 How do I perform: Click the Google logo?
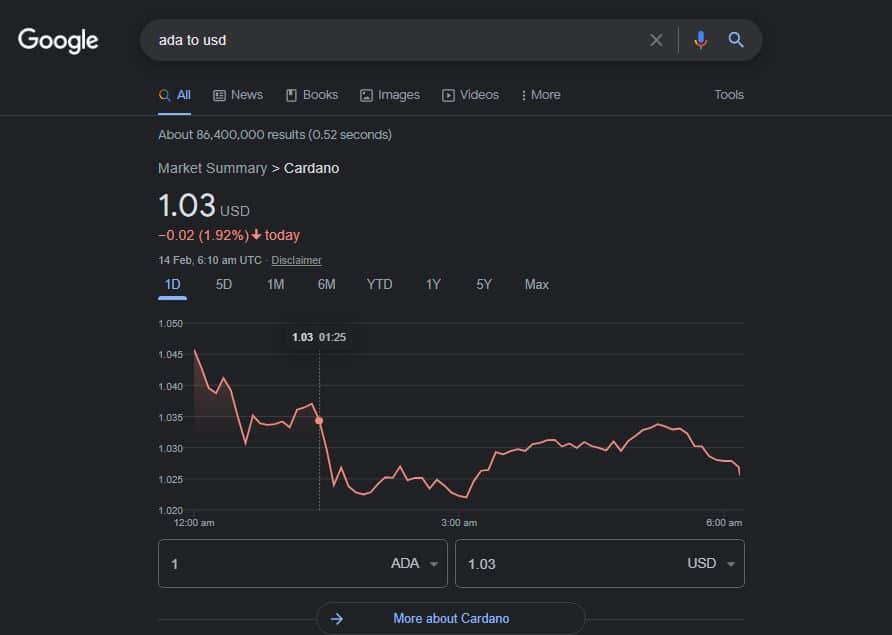(x=58, y=40)
